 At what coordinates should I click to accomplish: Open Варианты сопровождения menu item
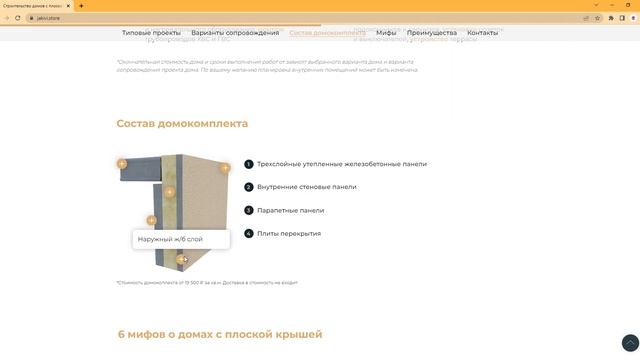click(235, 33)
